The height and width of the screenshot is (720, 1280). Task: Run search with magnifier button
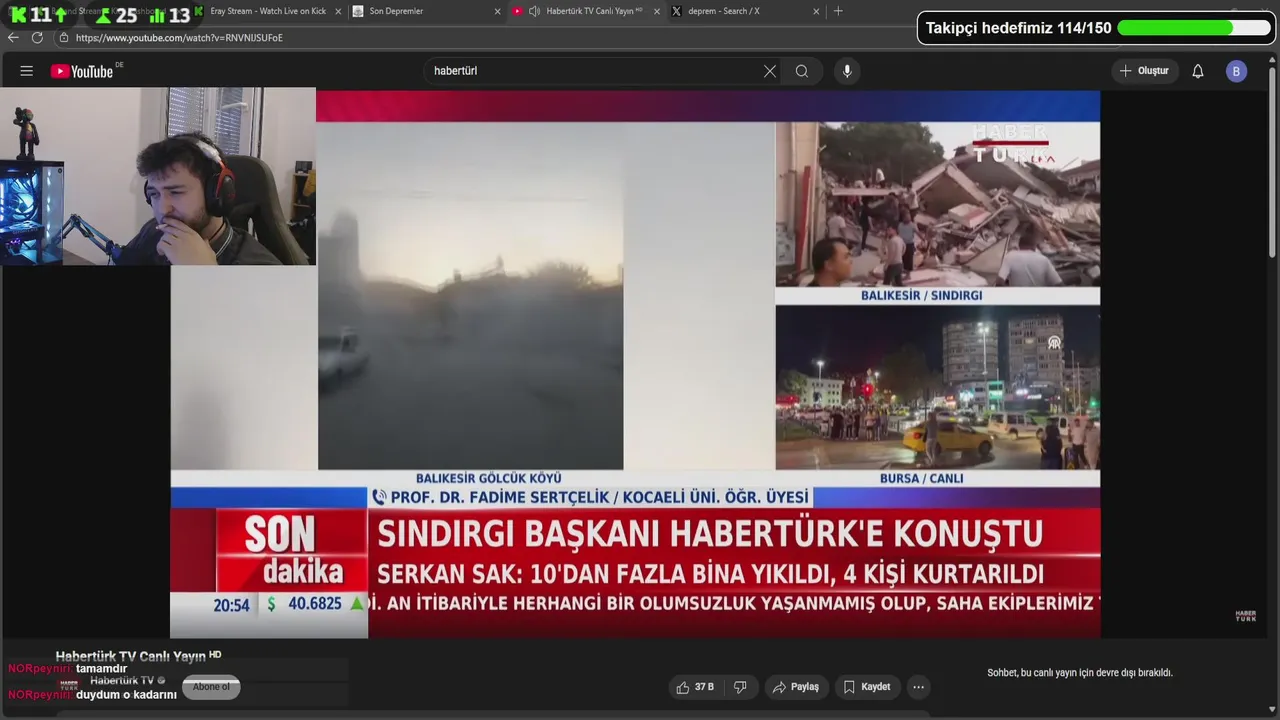(x=802, y=71)
